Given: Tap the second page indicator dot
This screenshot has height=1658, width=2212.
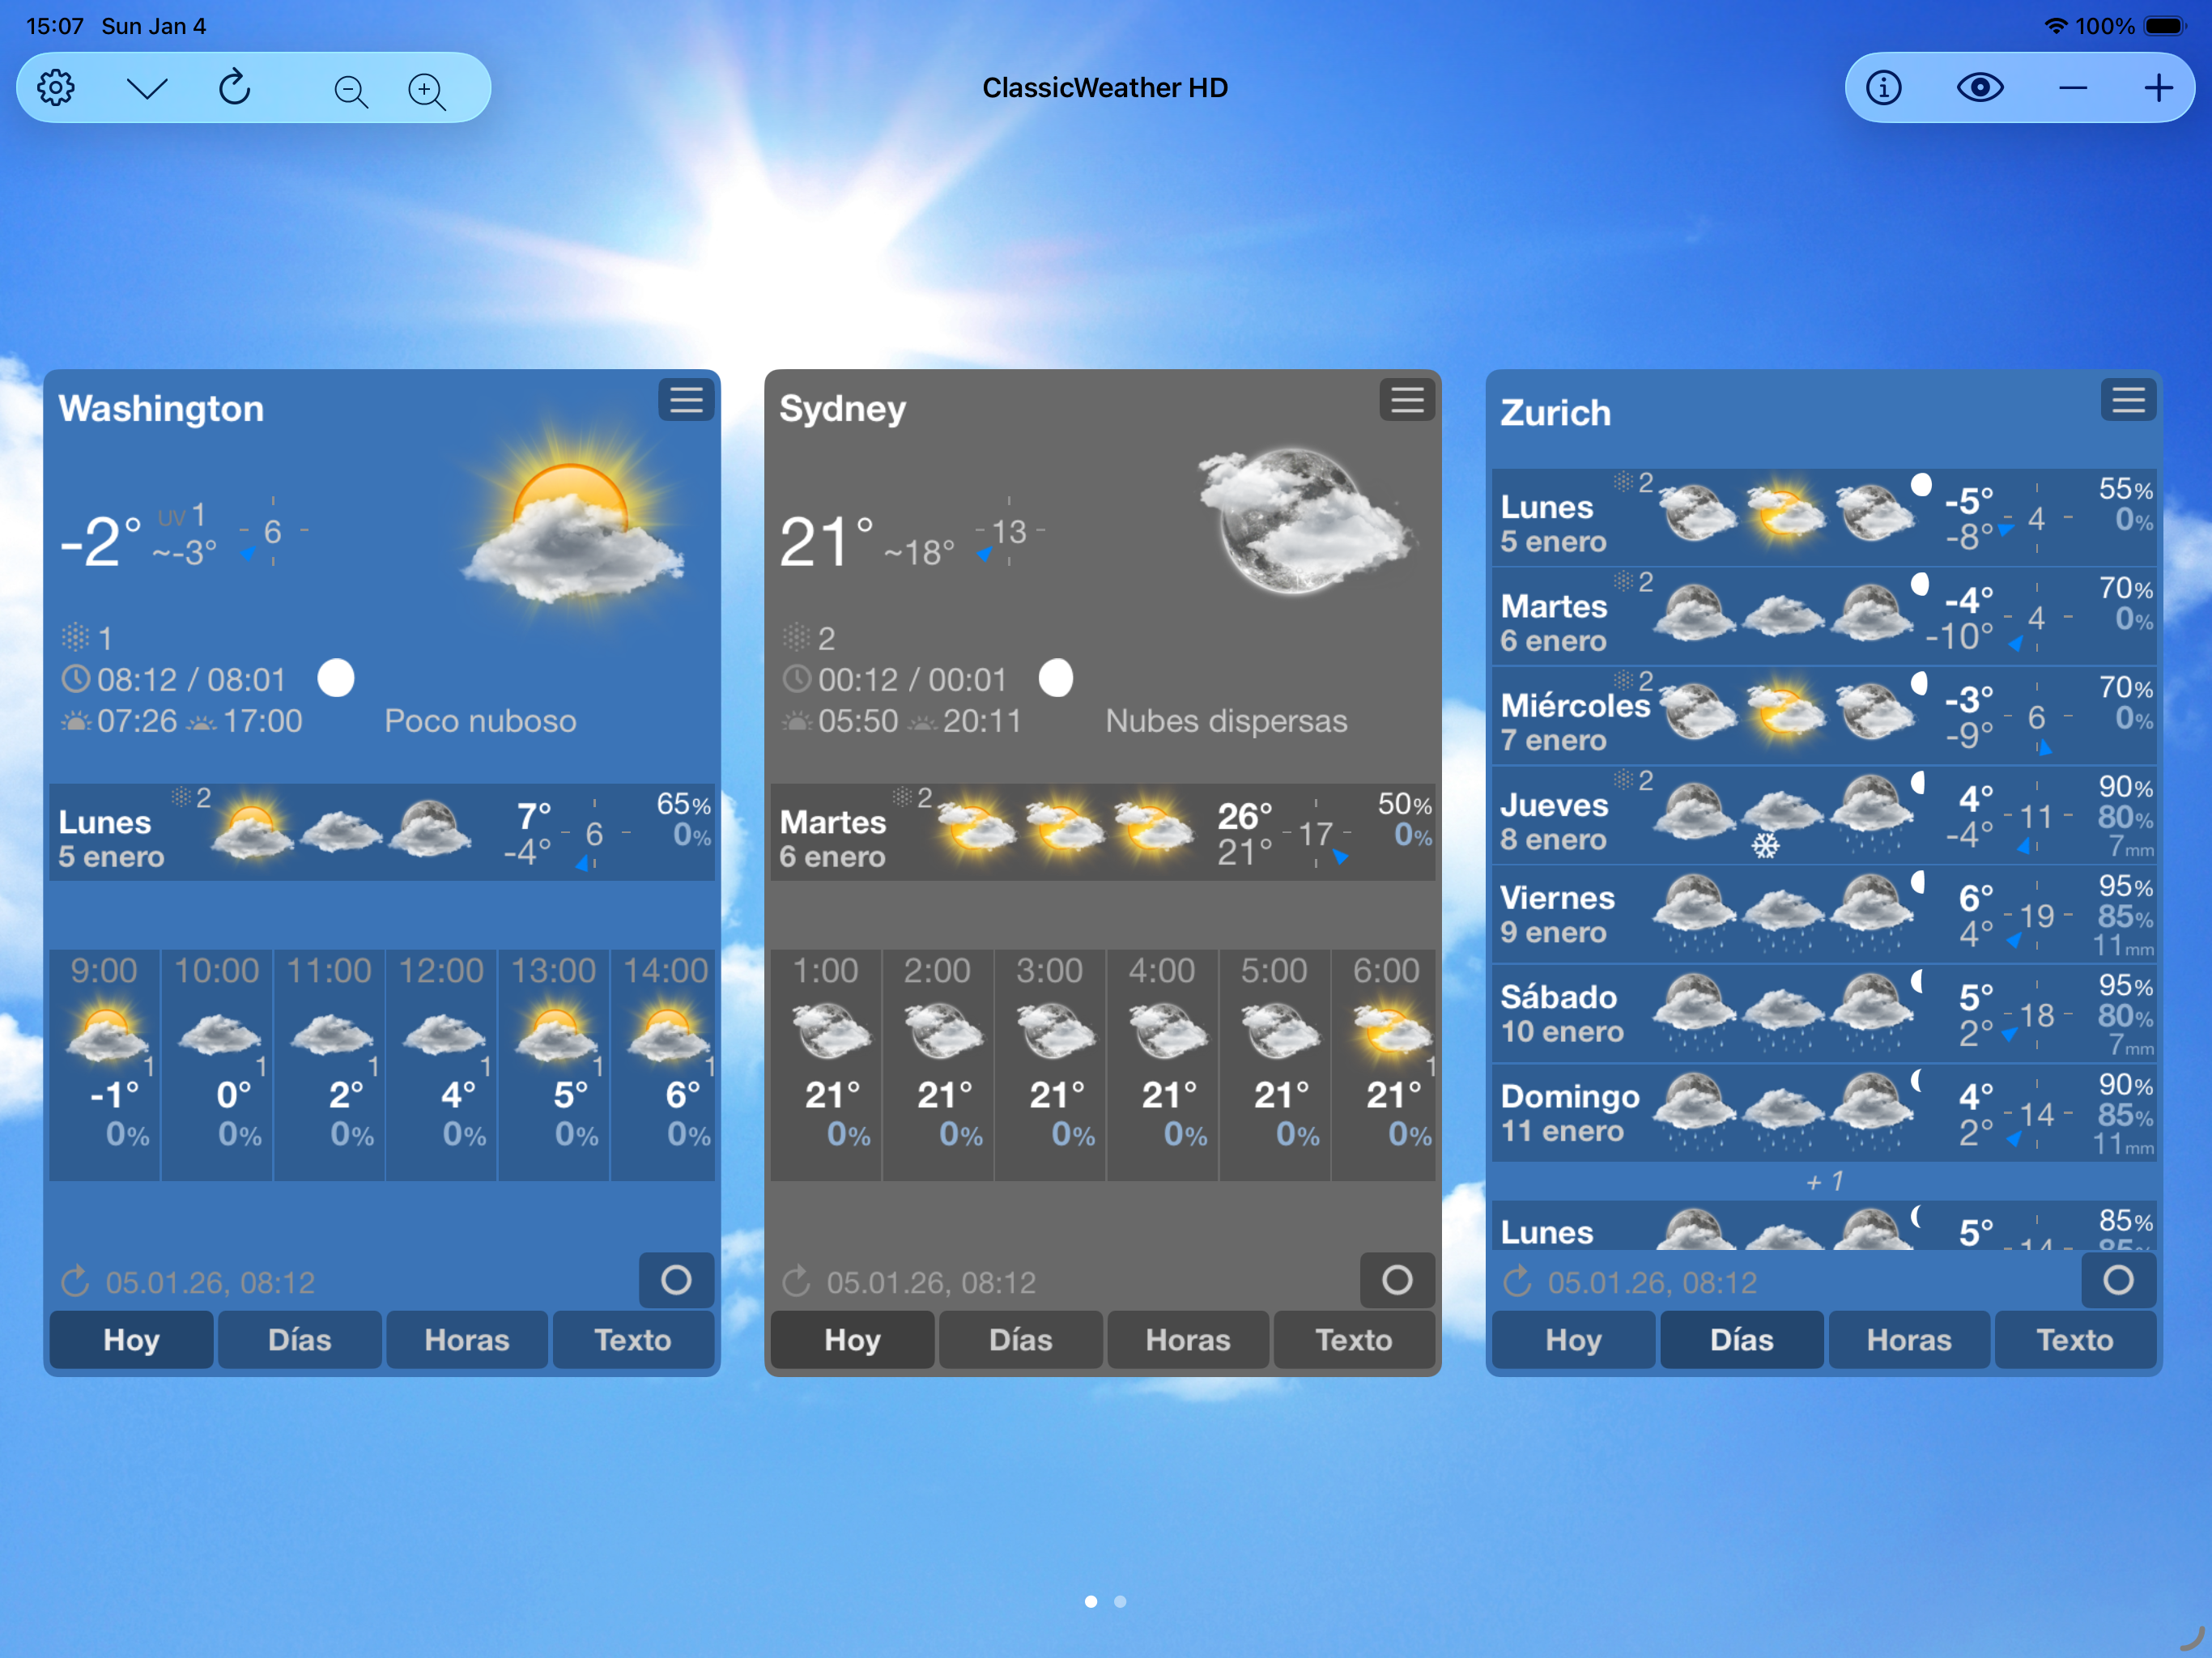Looking at the screenshot, I should 1120,1601.
